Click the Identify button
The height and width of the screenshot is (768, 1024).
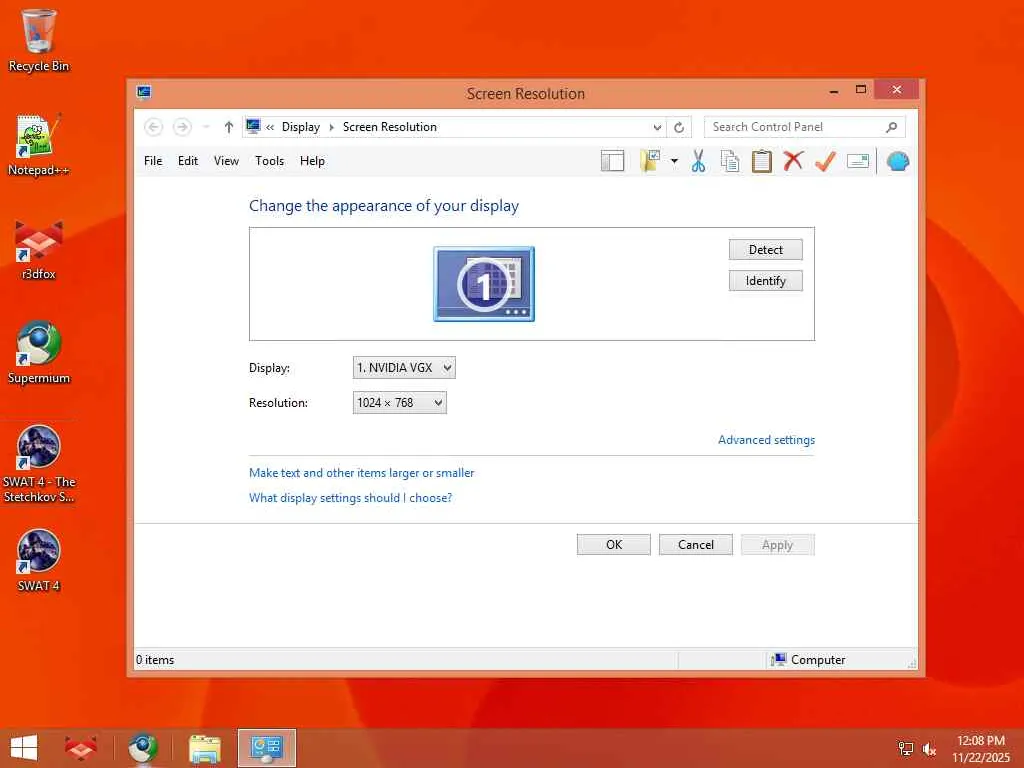tap(765, 281)
